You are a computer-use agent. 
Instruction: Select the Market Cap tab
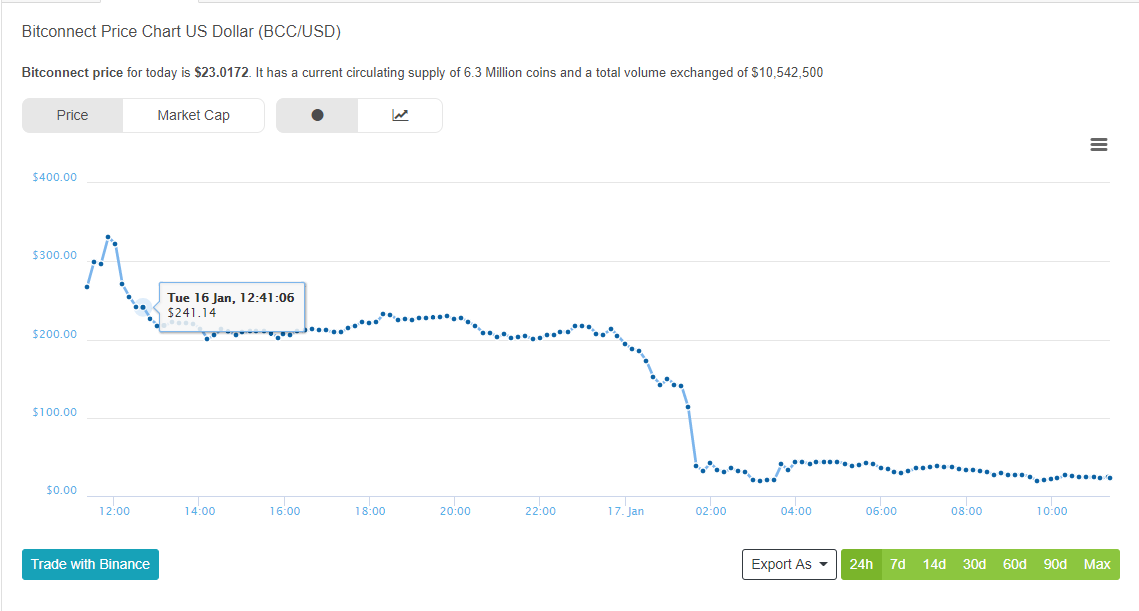(x=193, y=116)
